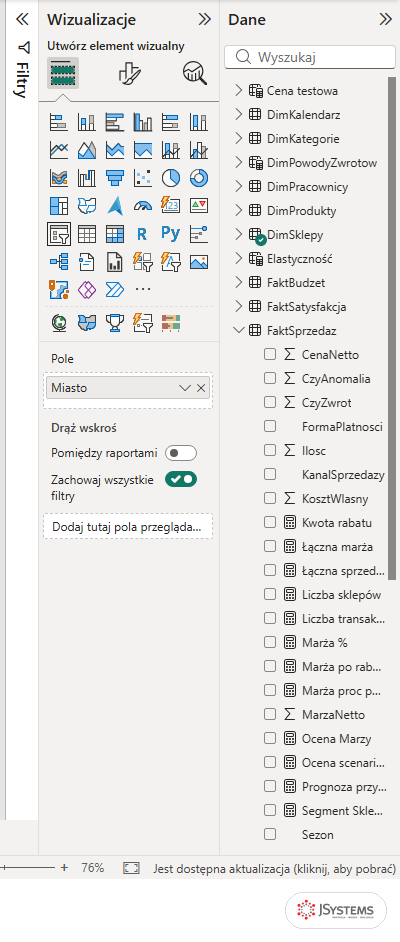Expand the Cena testowa table
This screenshot has height=942, width=400.
tap(238, 91)
